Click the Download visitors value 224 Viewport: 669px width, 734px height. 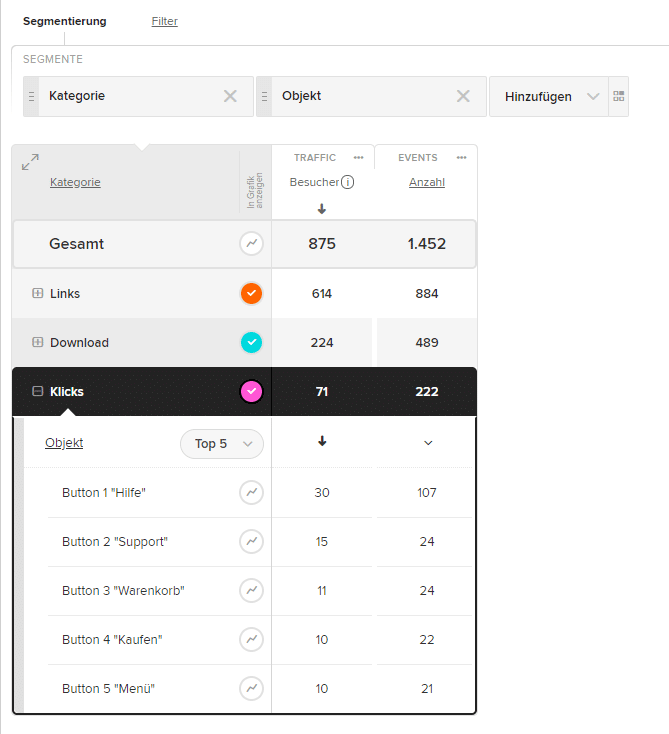[x=322, y=343]
